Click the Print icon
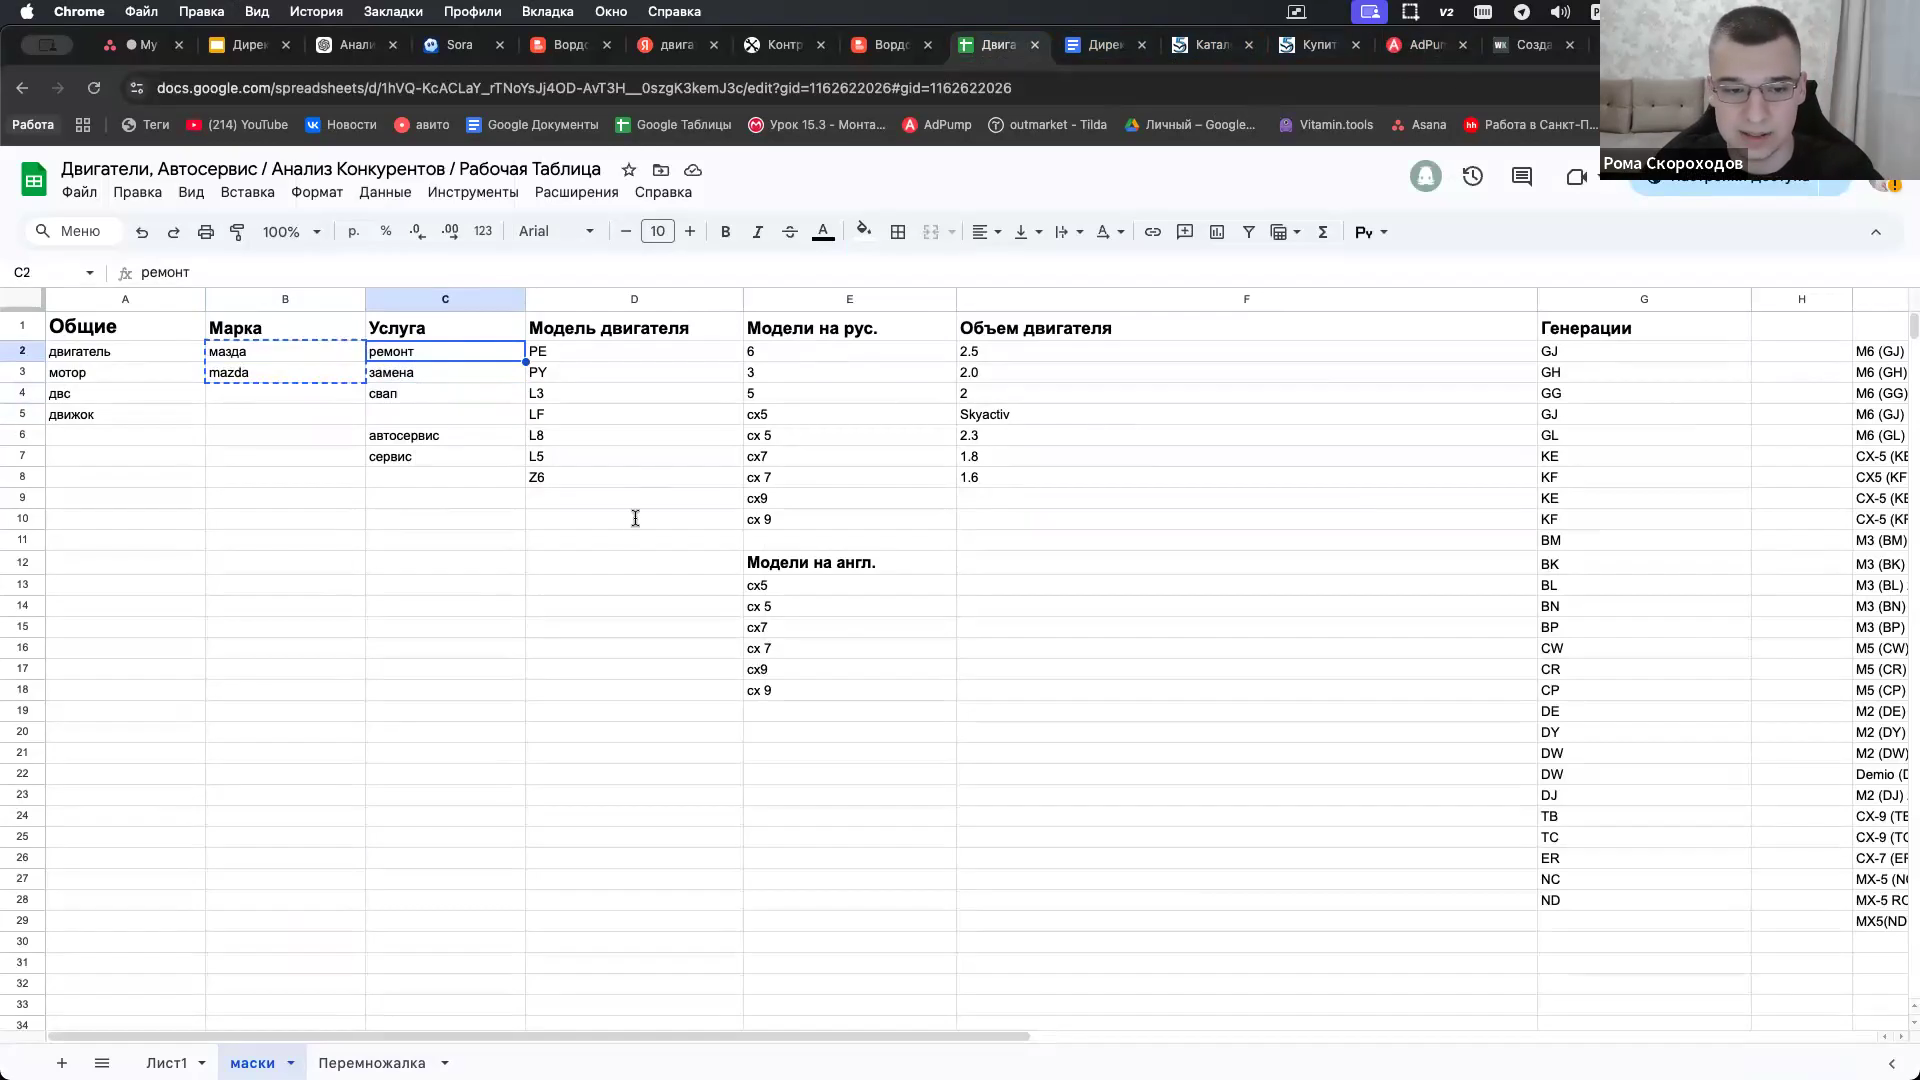1920x1080 pixels. click(206, 232)
